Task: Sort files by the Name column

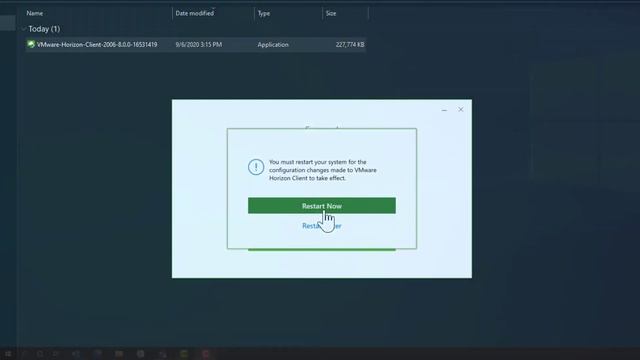Action: click(35, 13)
